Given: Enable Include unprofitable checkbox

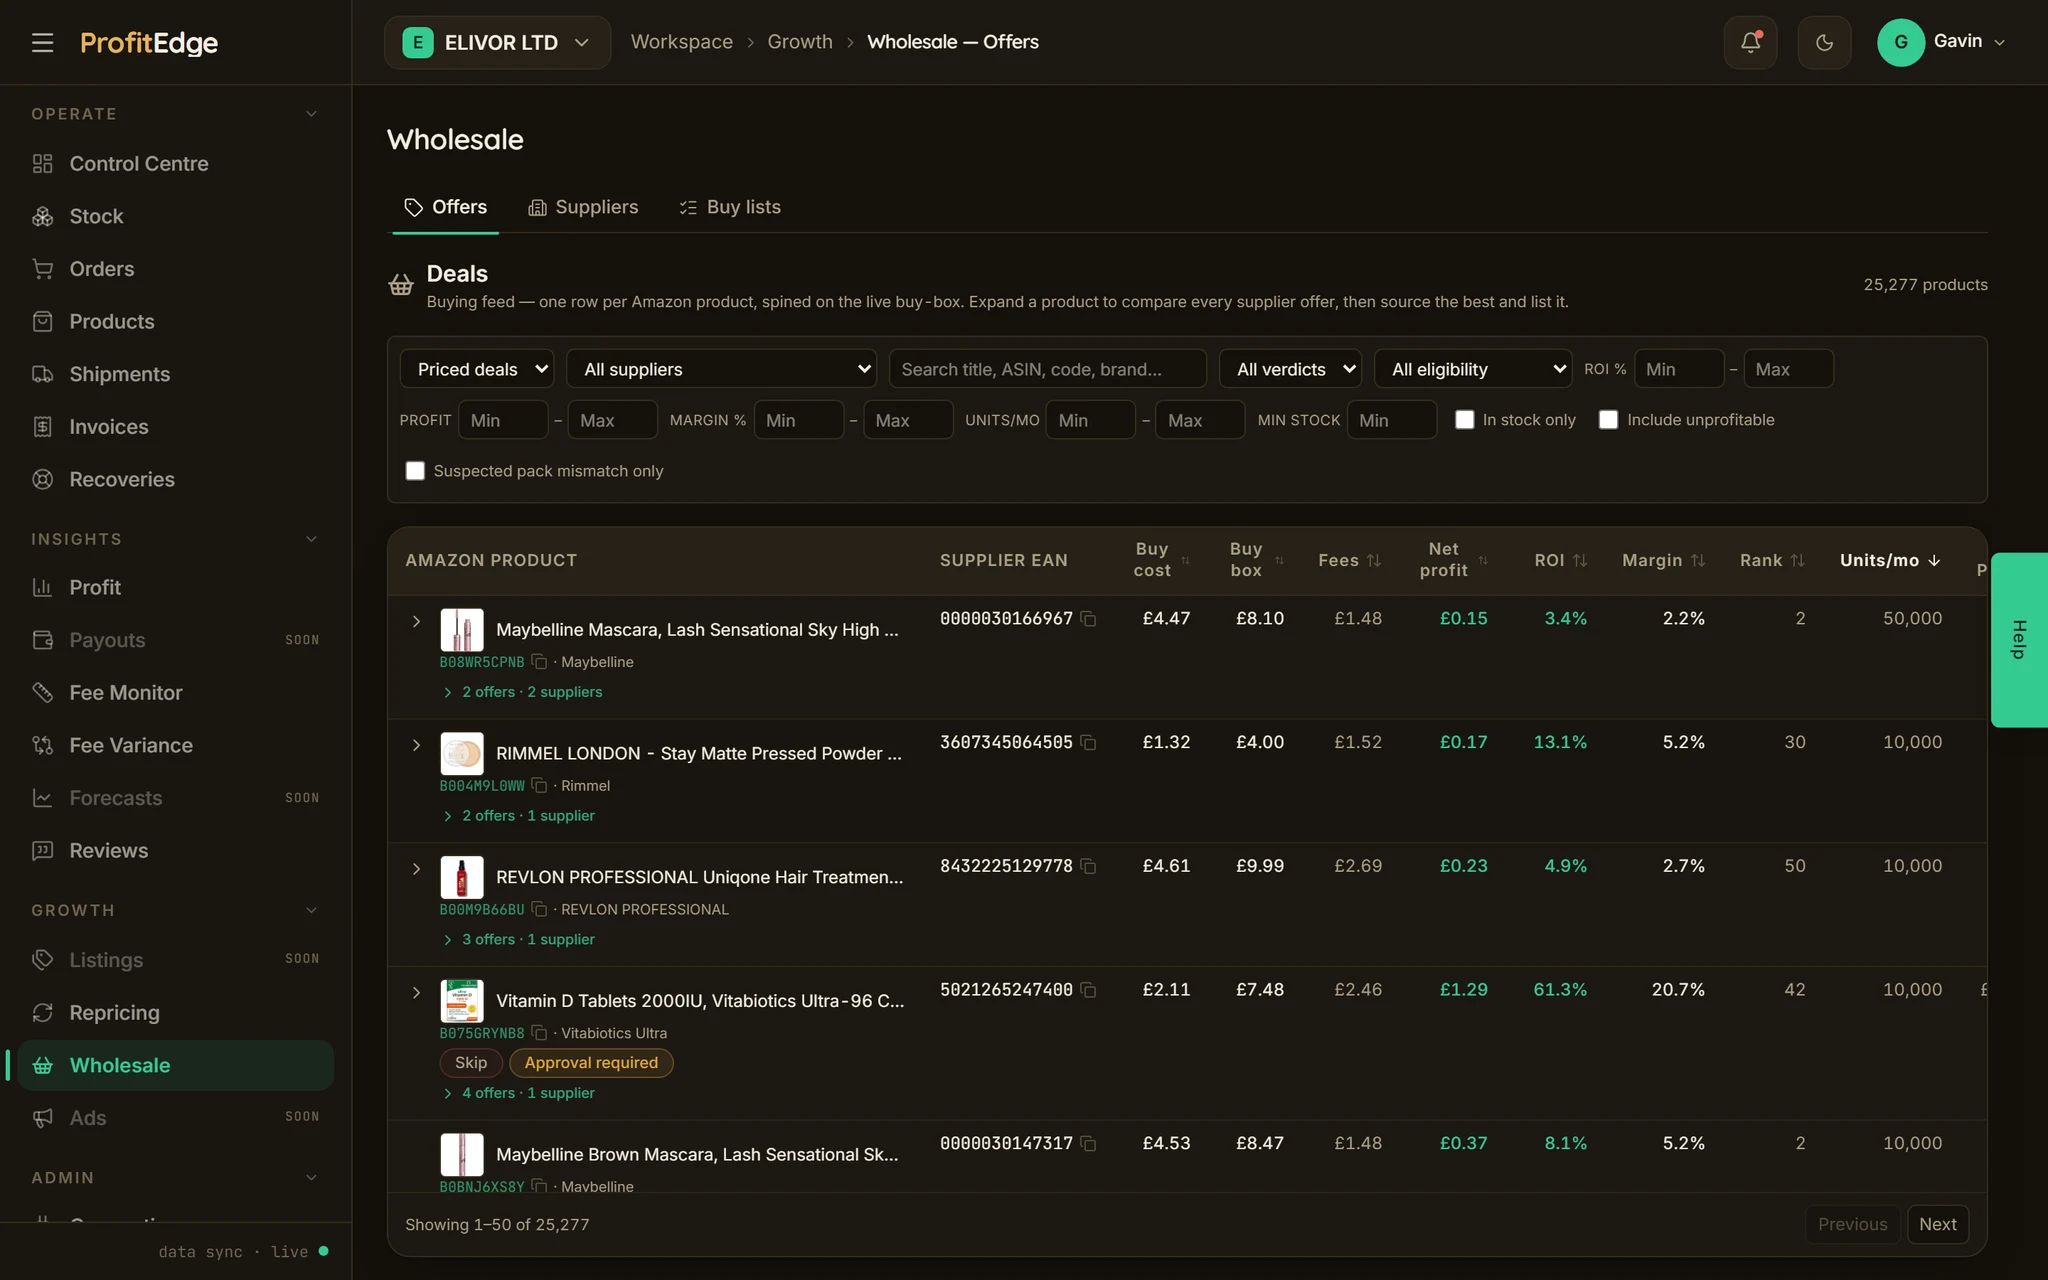Looking at the screenshot, I should [x=1608, y=420].
